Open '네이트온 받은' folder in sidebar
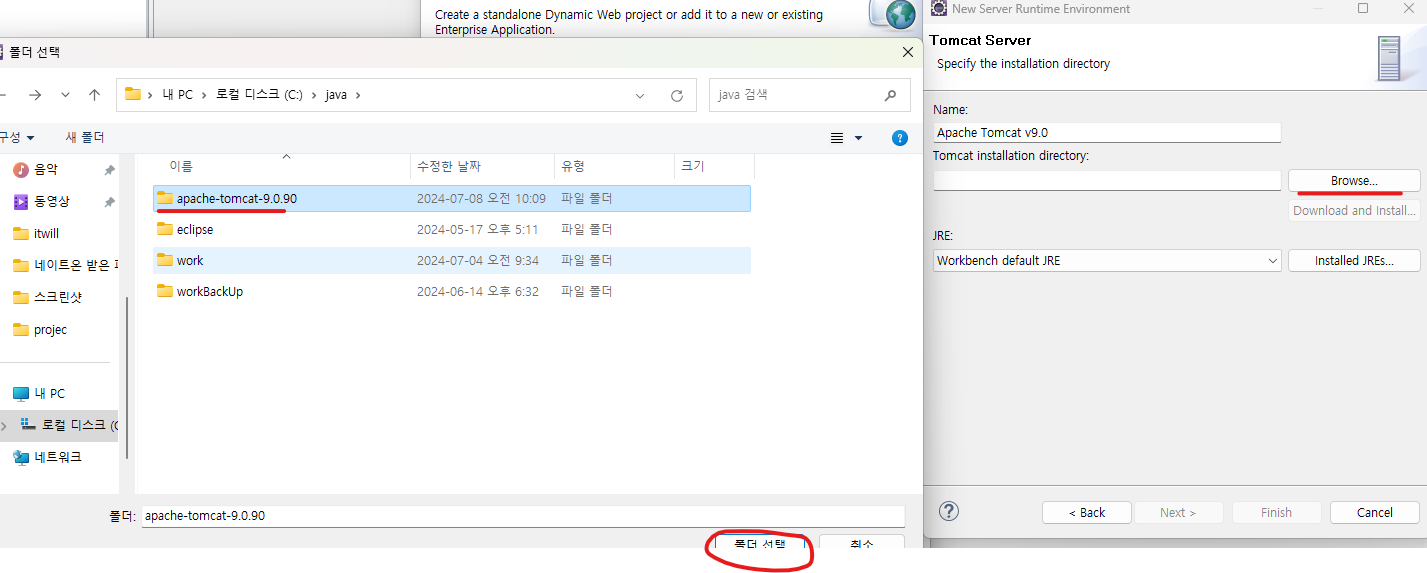The height and width of the screenshot is (573, 1427). pyautogui.click(x=76, y=265)
